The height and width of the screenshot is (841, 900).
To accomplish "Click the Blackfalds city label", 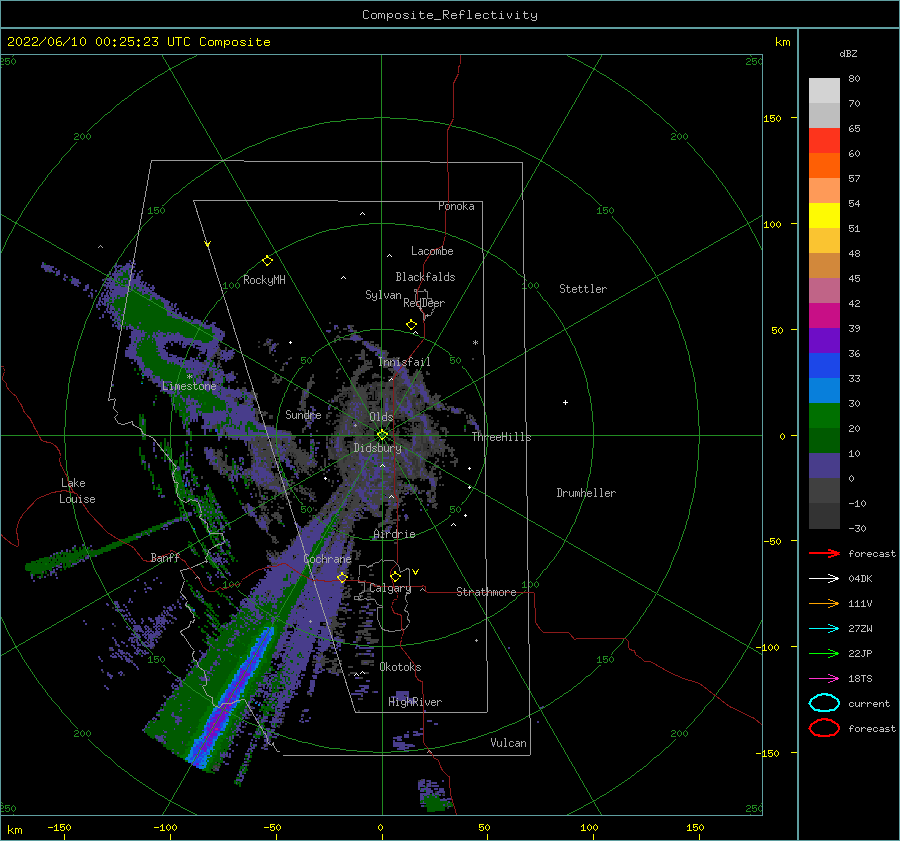I will pyautogui.click(x=425, y=277).
